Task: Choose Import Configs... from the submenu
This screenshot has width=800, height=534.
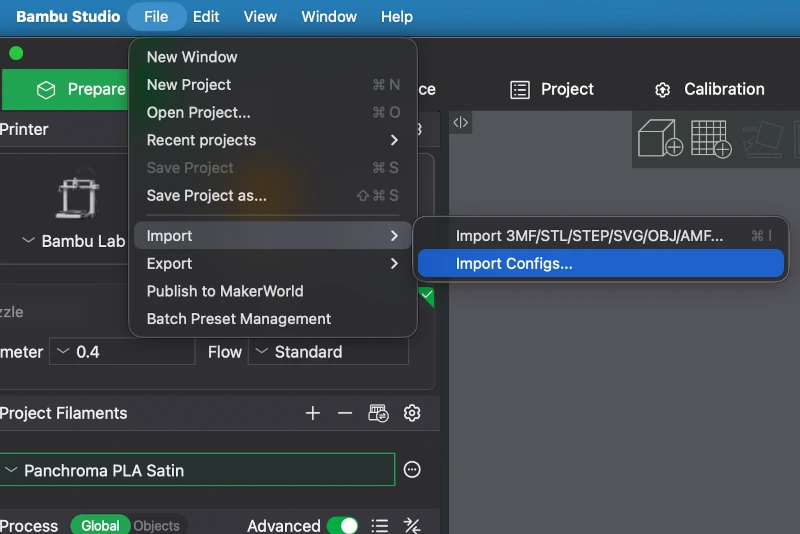Action: pos(601,264)
